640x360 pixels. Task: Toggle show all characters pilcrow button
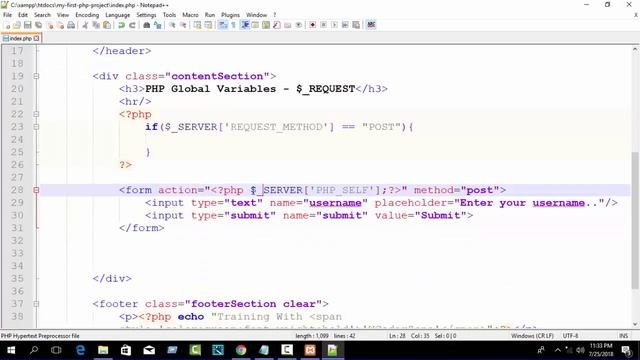[x=233, y=25]
